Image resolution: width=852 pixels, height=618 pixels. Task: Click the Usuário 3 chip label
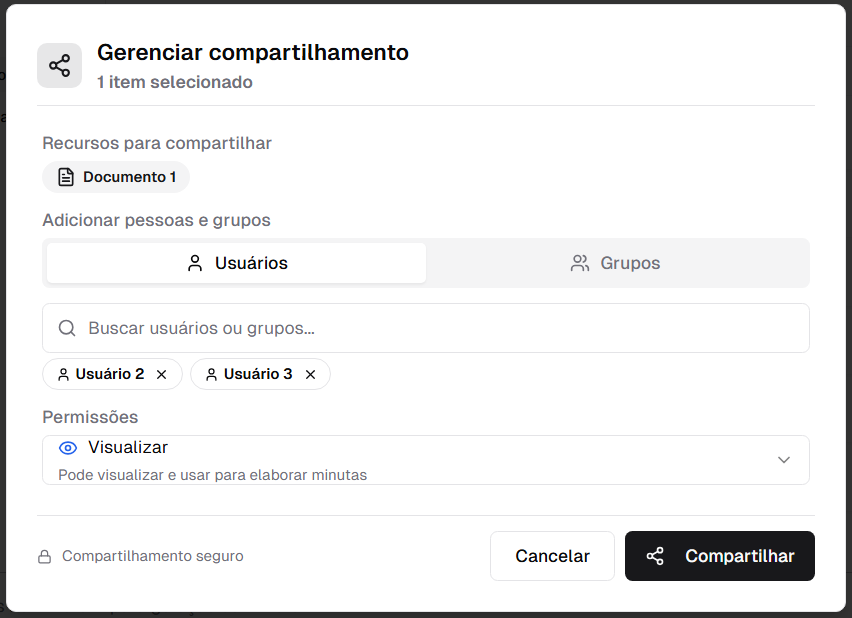[x=258, y=374]
